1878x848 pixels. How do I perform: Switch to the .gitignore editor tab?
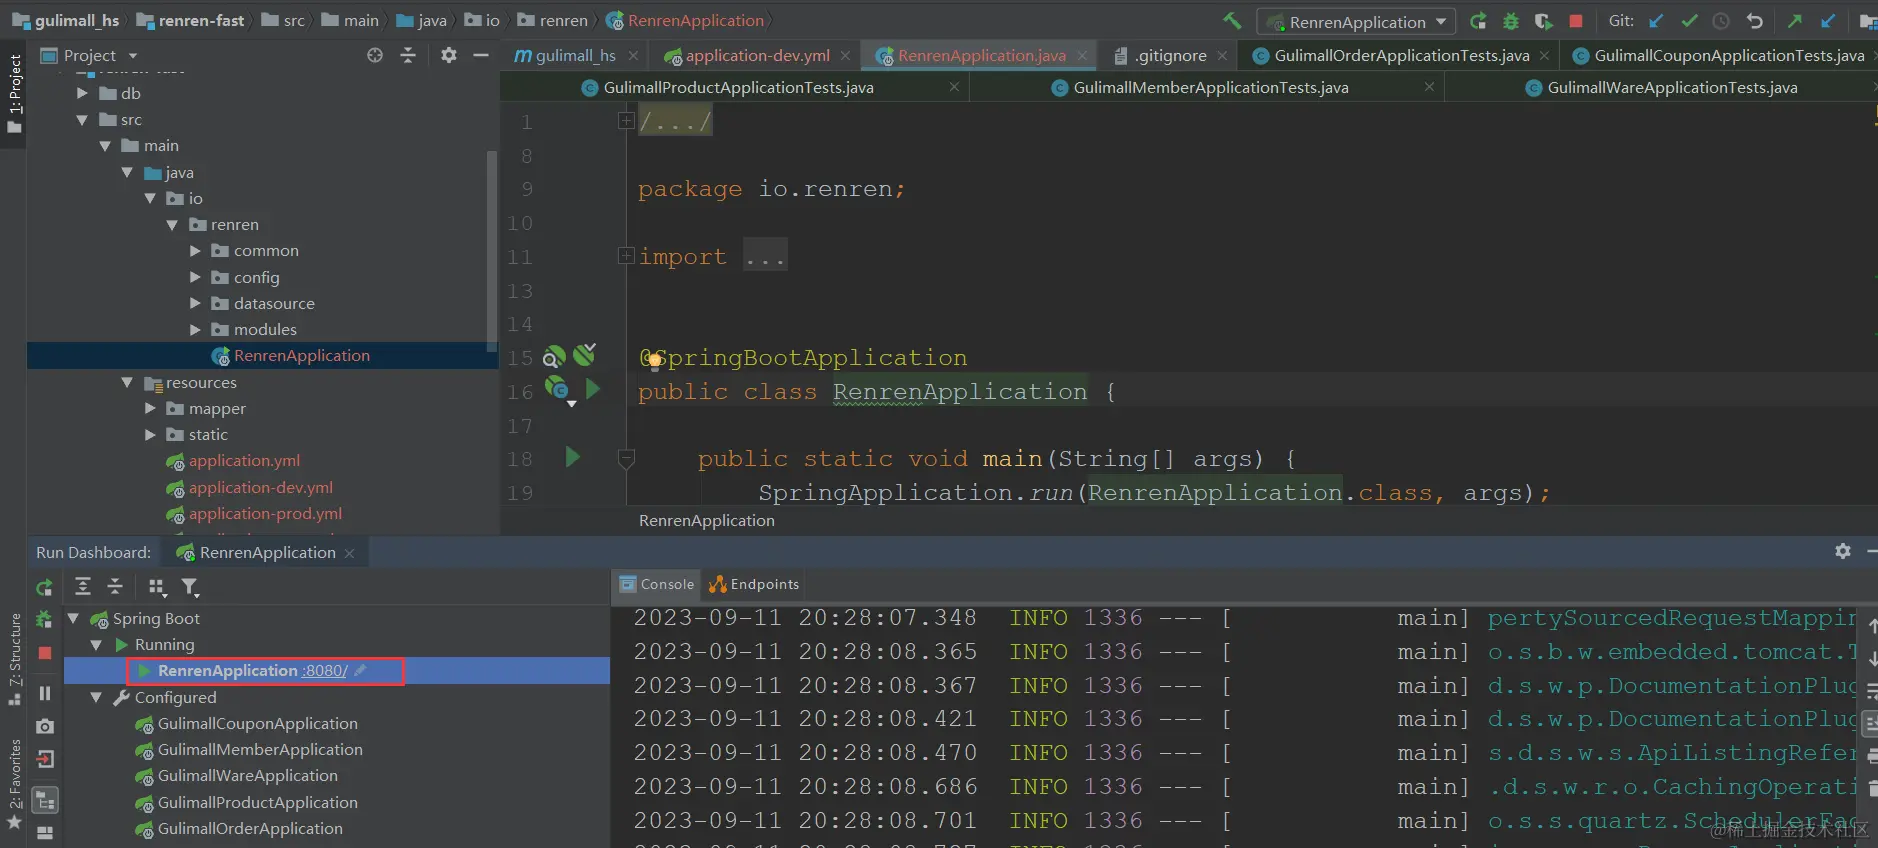click(1170, 56)
